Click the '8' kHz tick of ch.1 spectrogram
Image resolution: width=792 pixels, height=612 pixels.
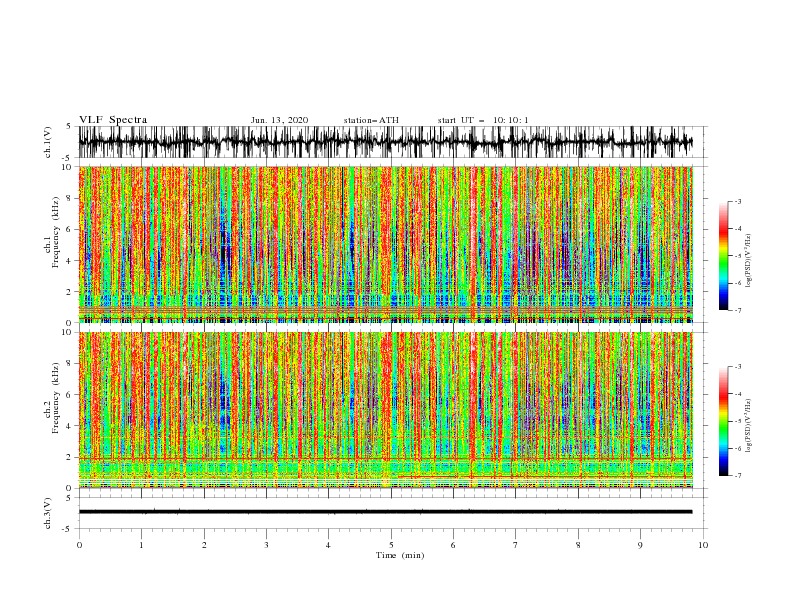click(x=70, y=198)
